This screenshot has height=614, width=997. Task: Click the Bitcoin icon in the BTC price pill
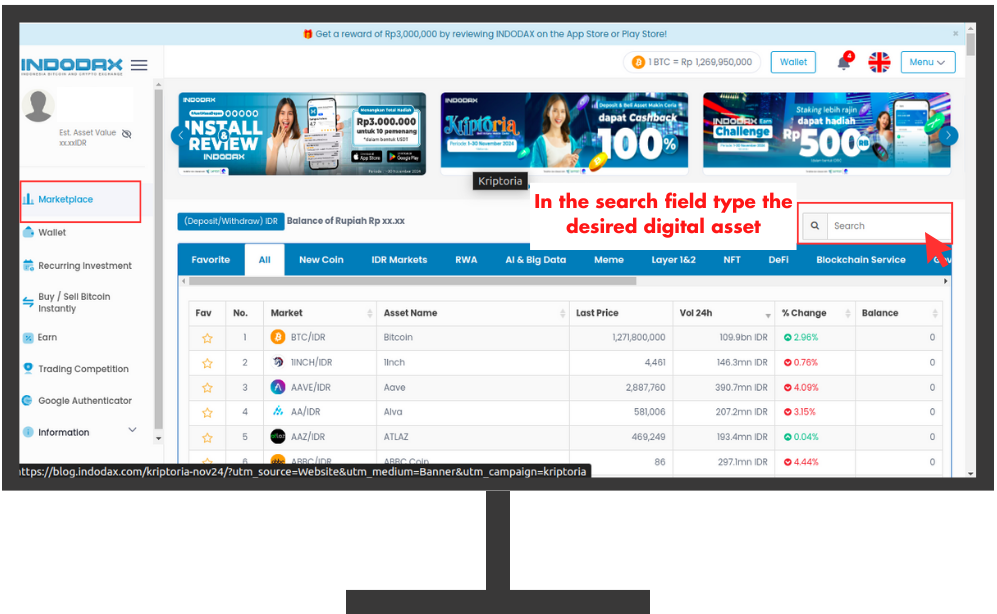click(x=638, y=62)
